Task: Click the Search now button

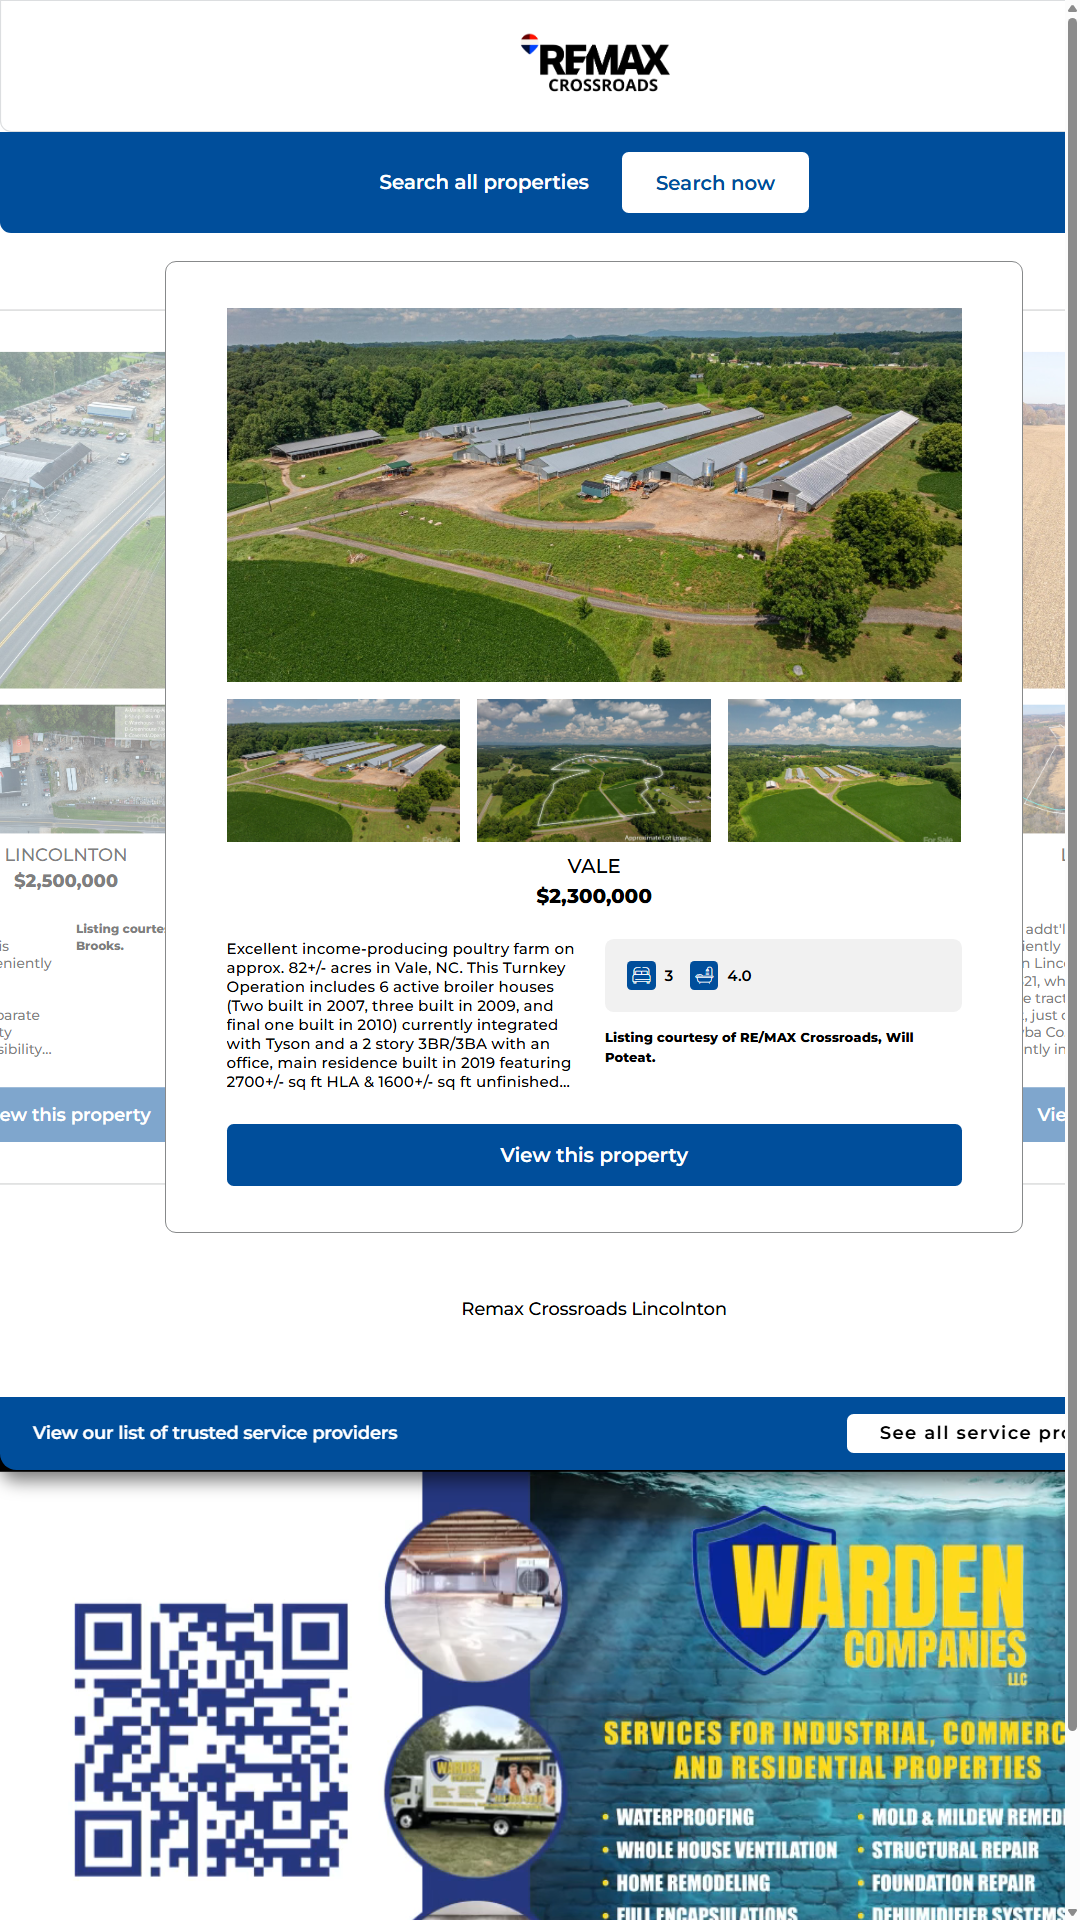Action: point(715,183)
